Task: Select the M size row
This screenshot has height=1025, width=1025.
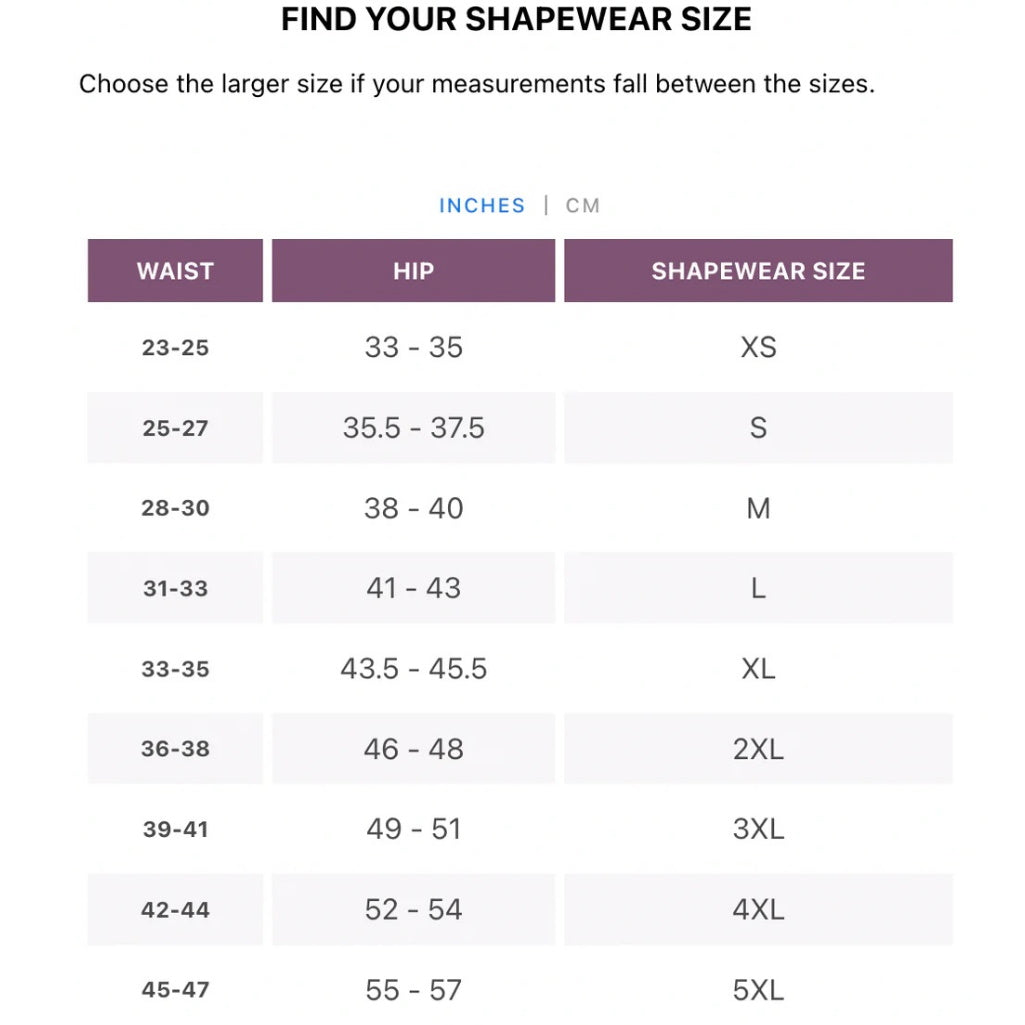Action: click(758, 508)
